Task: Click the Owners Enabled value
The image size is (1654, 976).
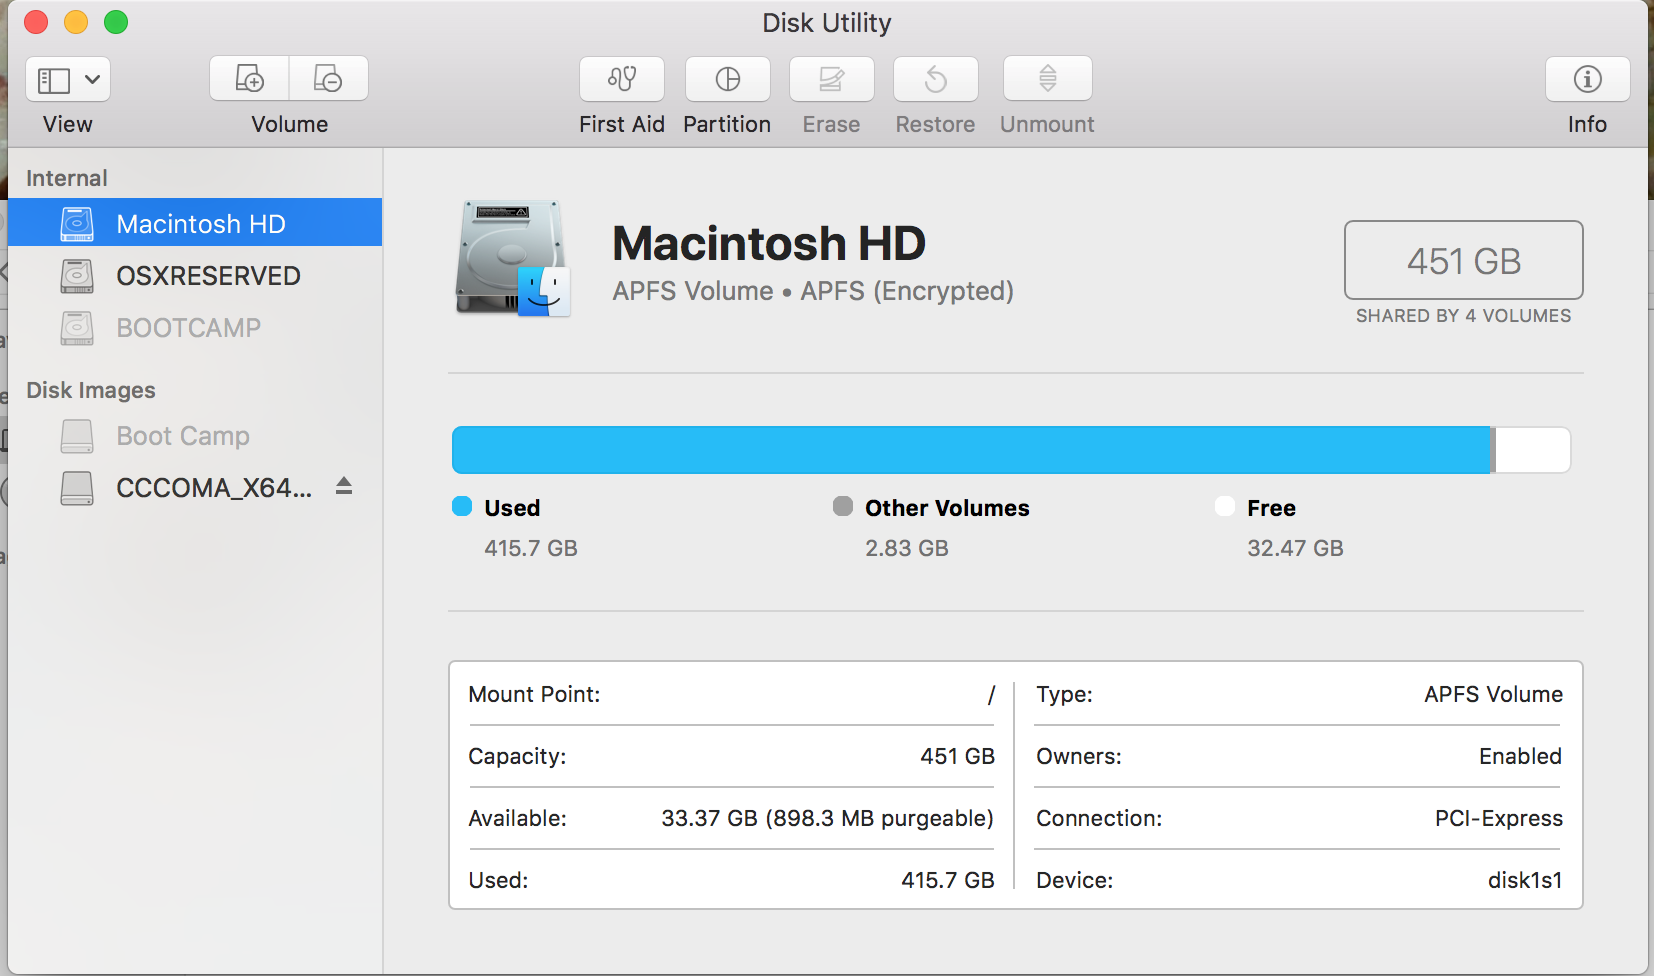Action: [x=1521, y=756]
